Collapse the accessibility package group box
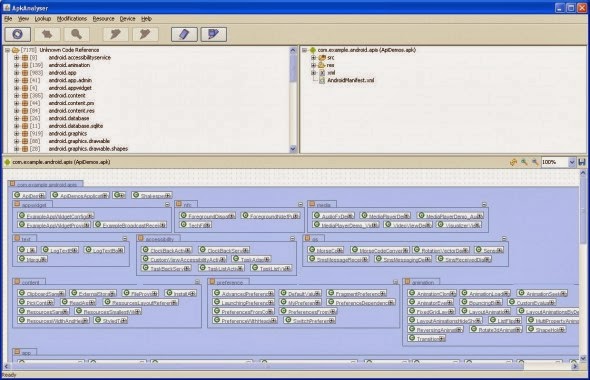Screen dimensions: 590x380 (x=292, y=239)
